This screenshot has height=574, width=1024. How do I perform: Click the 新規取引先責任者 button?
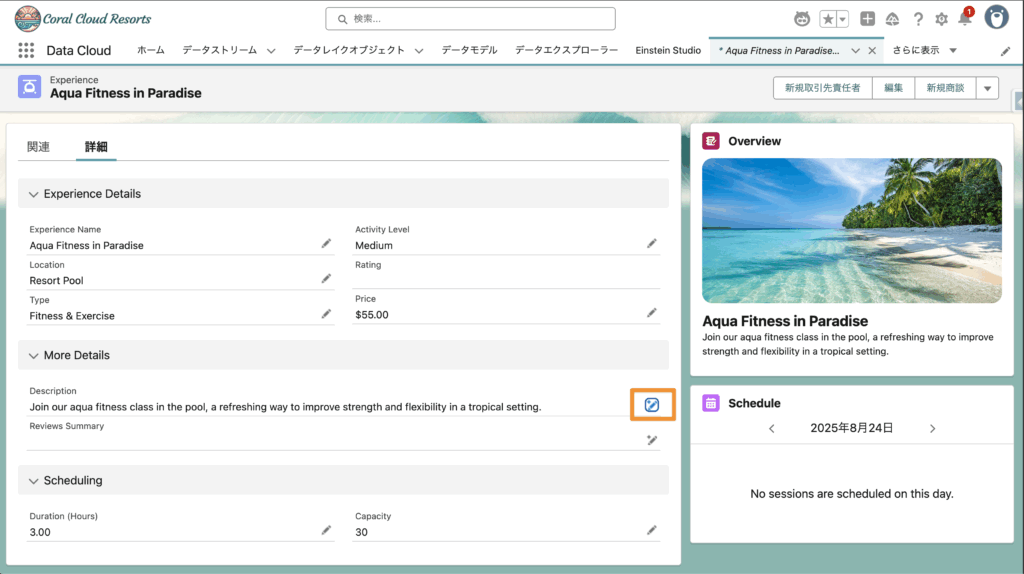(x=822, y=88)
